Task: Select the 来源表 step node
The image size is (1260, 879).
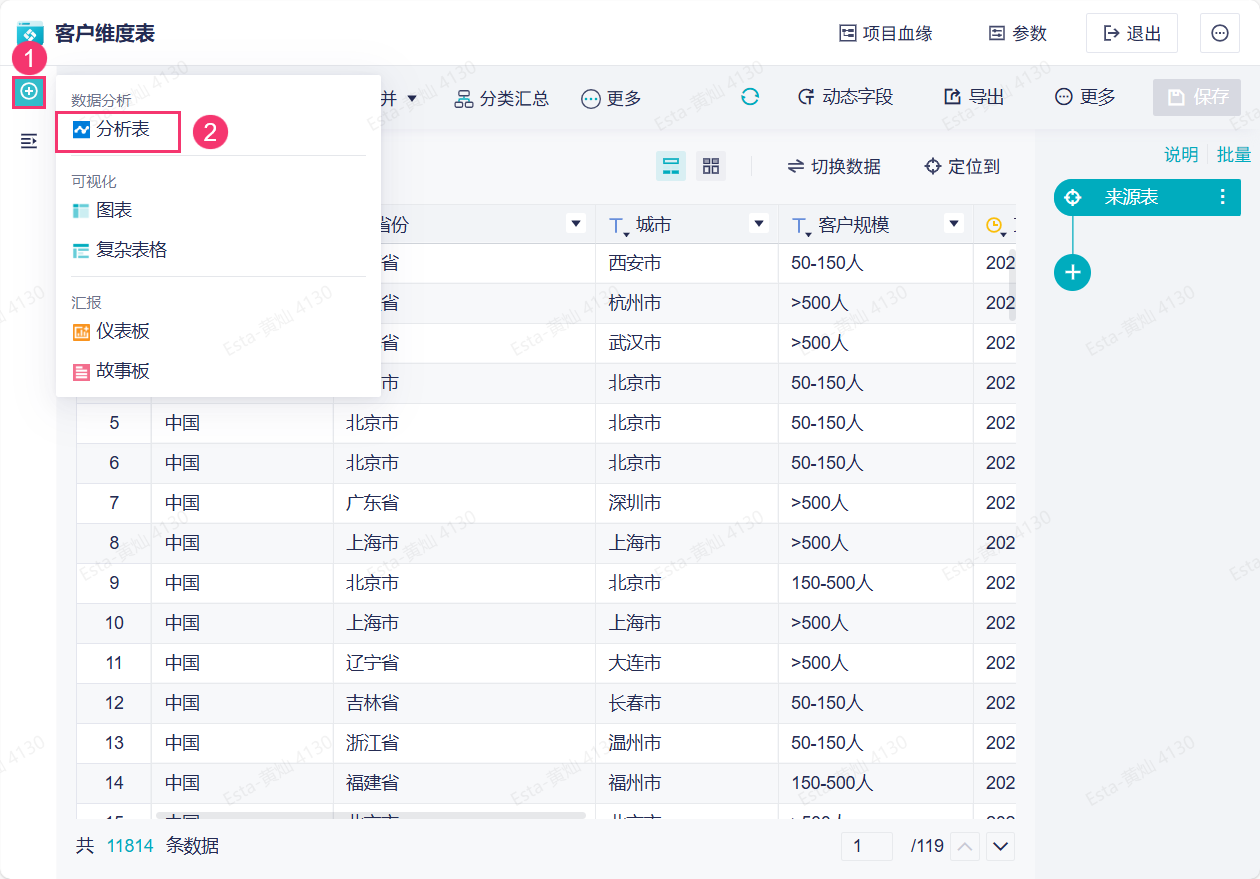Action: [x=1147, y=197]
